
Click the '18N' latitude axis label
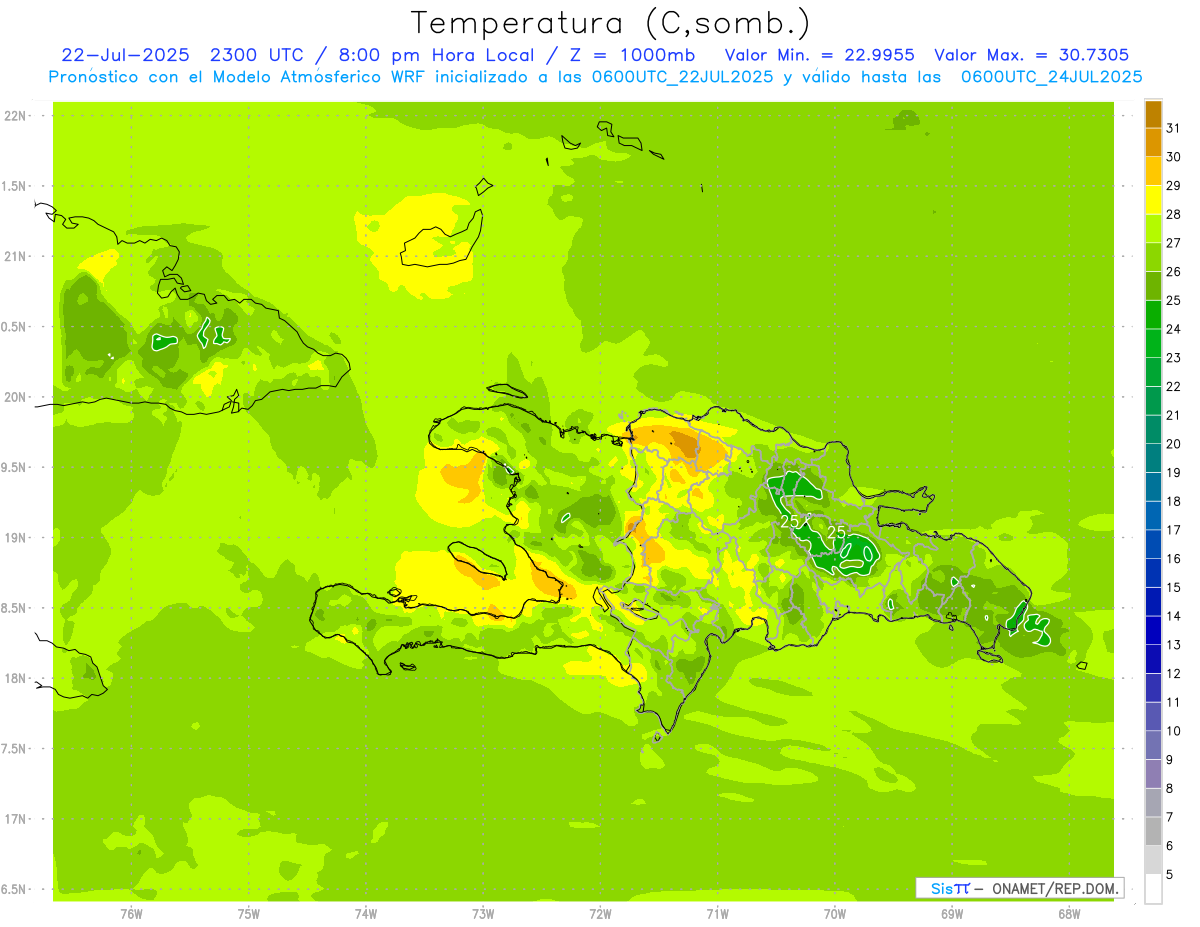pos(15,678)
